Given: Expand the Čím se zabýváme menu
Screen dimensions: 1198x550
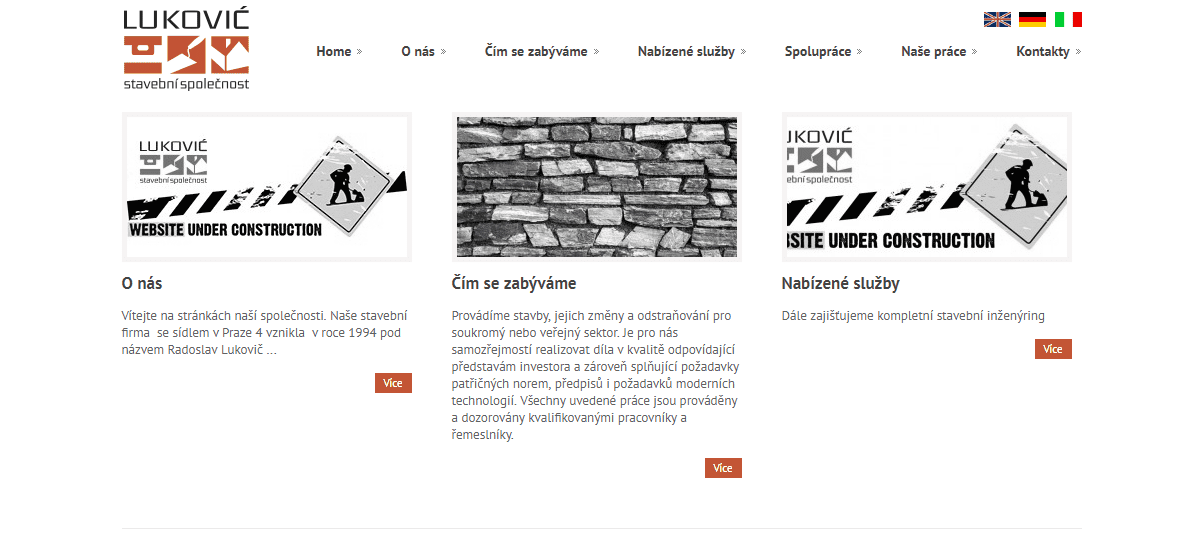Looking at the screenshot, I should pyautogui.click(x=536, y=52).
